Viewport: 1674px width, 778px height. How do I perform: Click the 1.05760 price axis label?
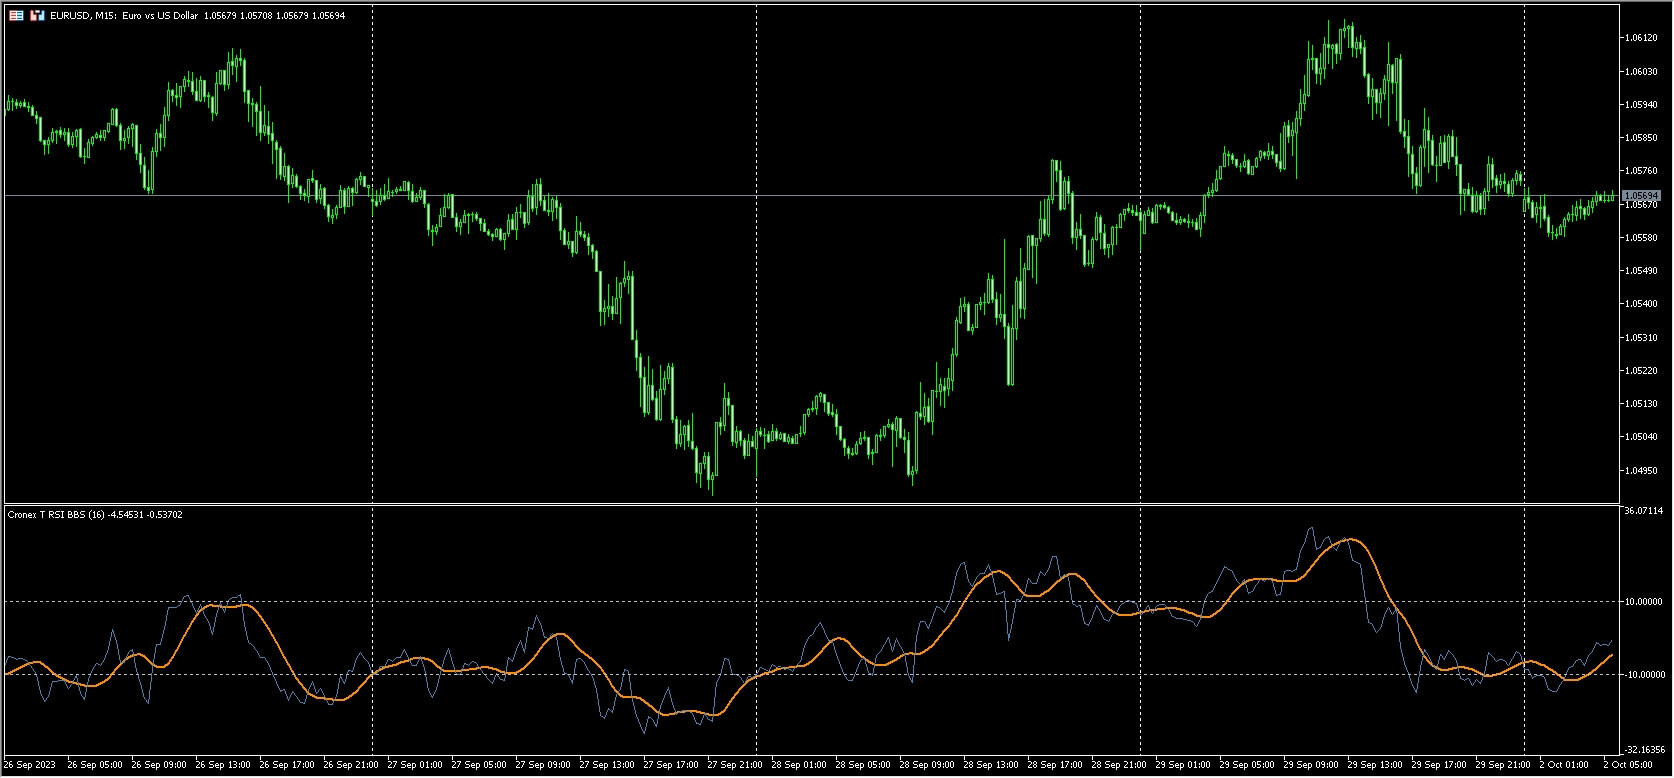click(1641, 171)
